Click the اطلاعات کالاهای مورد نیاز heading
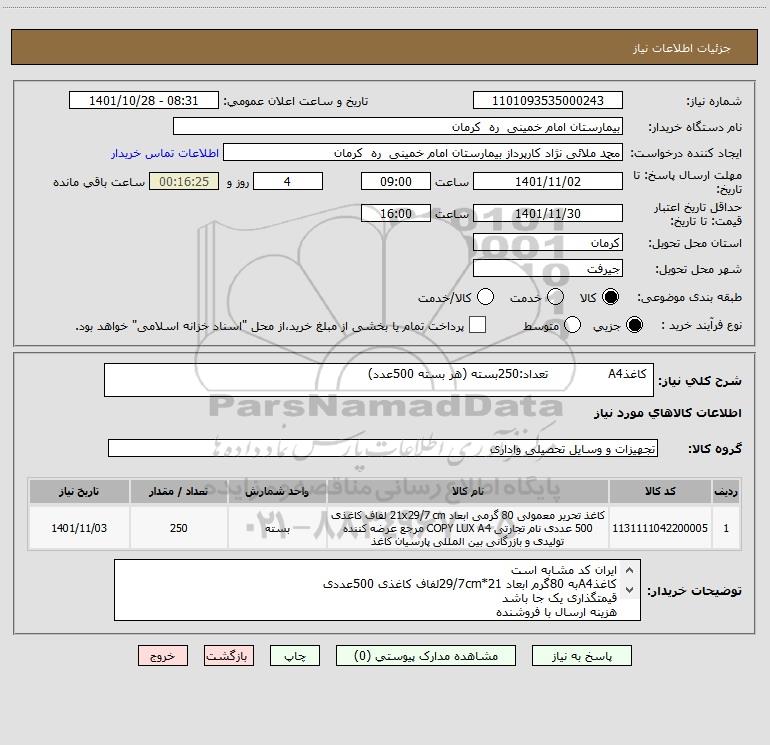770x745 pixels. (667, 413)
